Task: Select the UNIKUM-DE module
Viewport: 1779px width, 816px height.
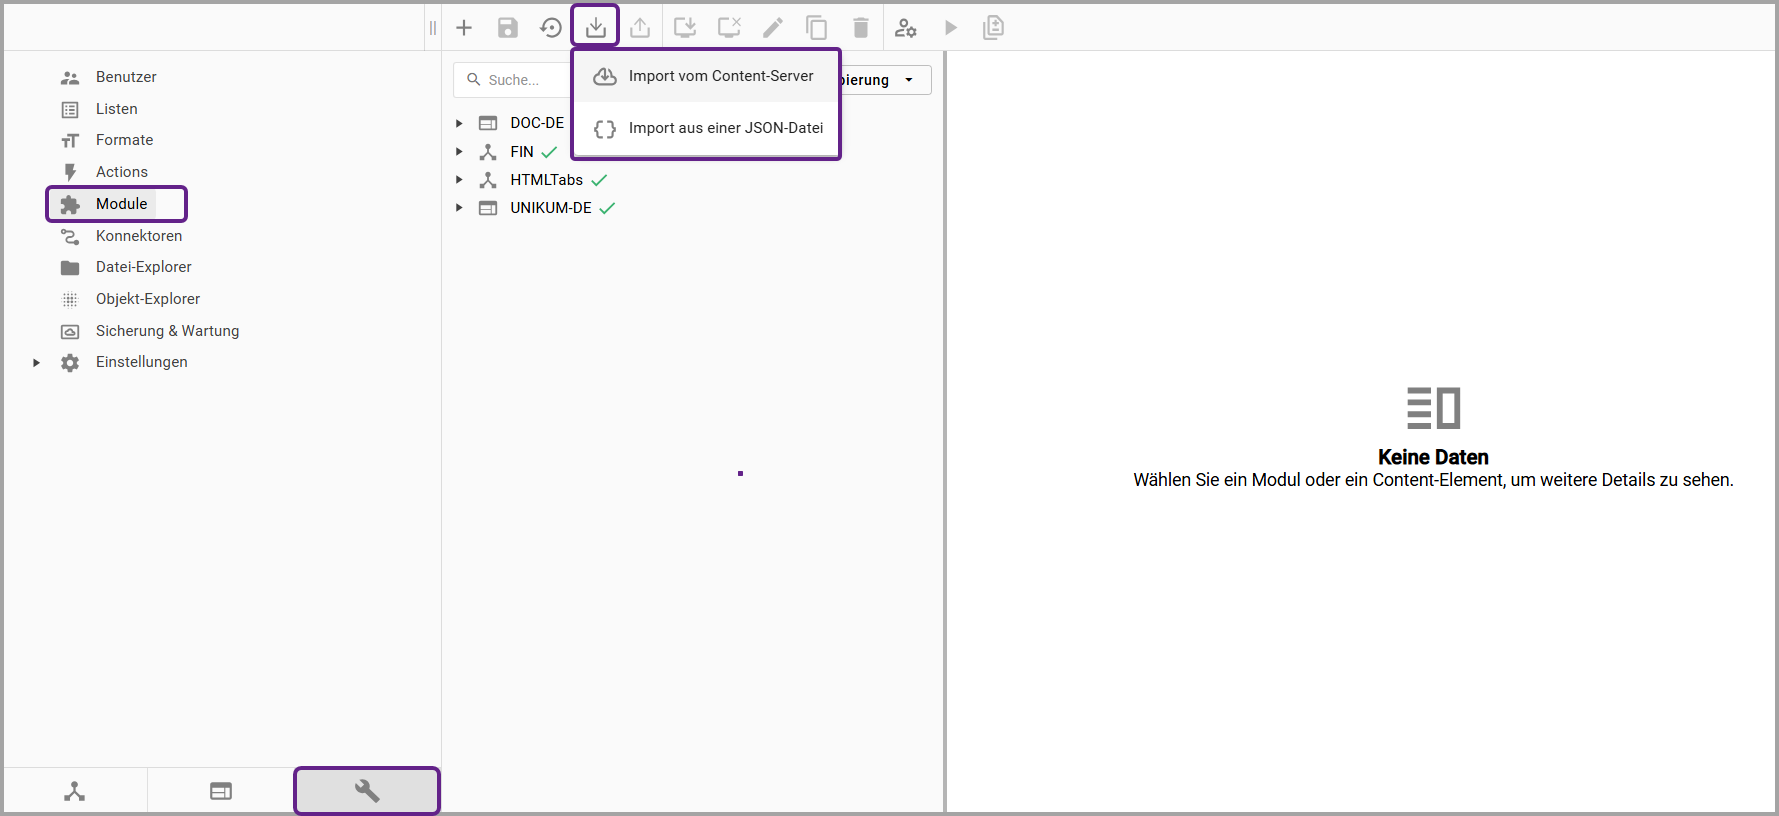Action: coord(550,208)
